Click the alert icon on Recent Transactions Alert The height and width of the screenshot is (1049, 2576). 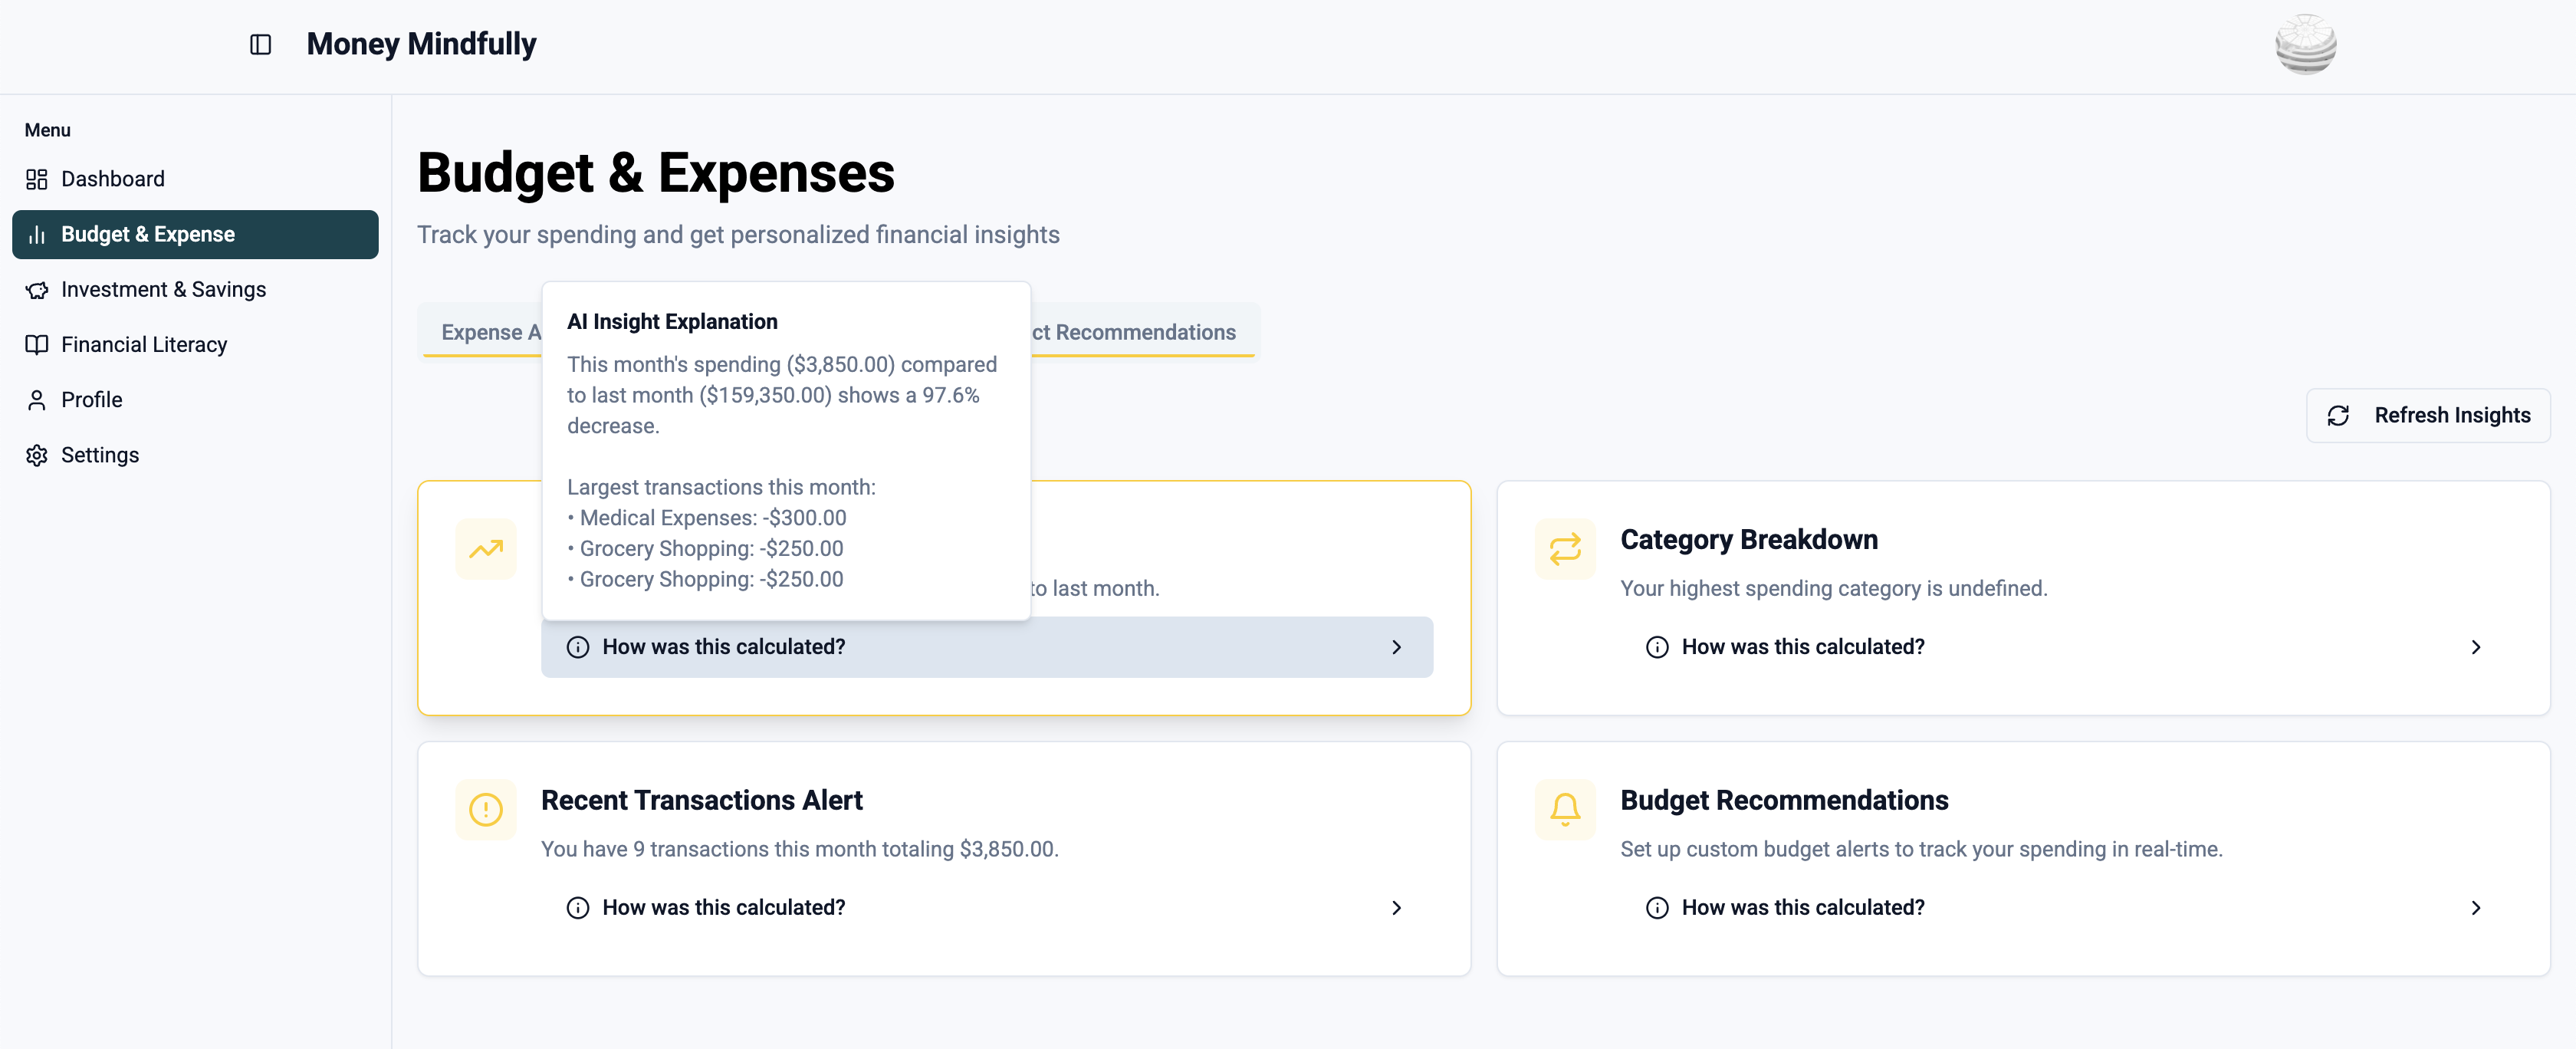pos(485,809)
